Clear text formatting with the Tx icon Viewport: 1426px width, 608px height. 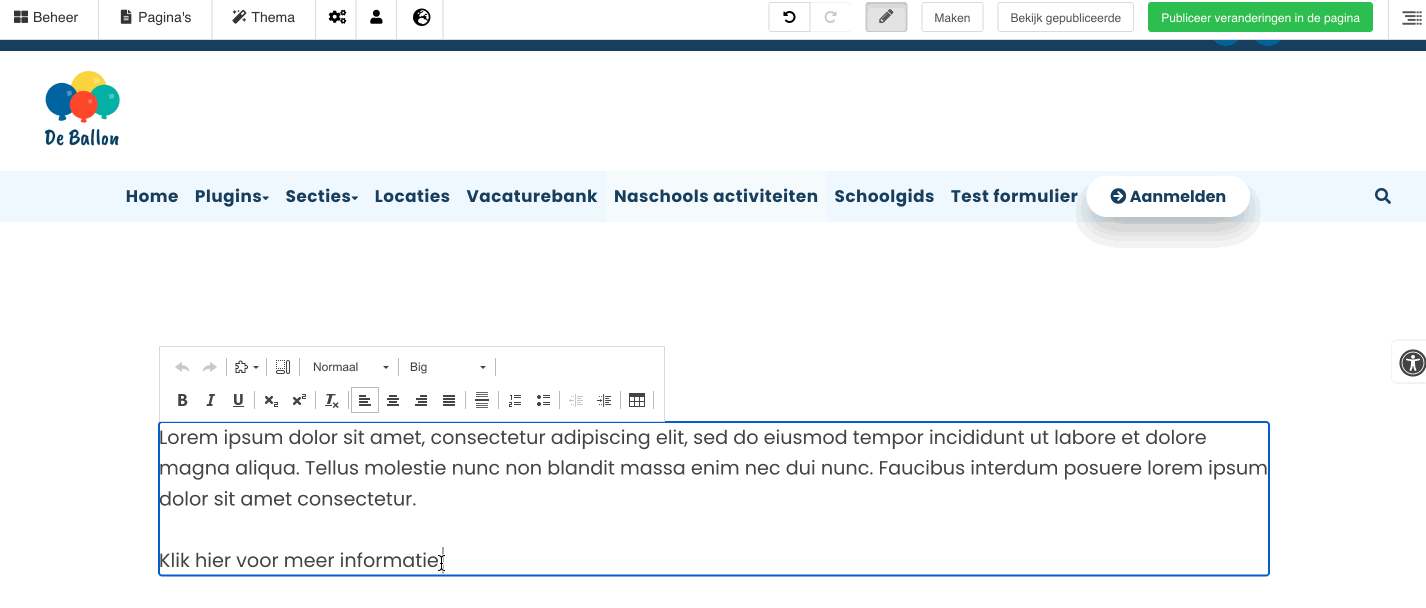coord(331,400)
